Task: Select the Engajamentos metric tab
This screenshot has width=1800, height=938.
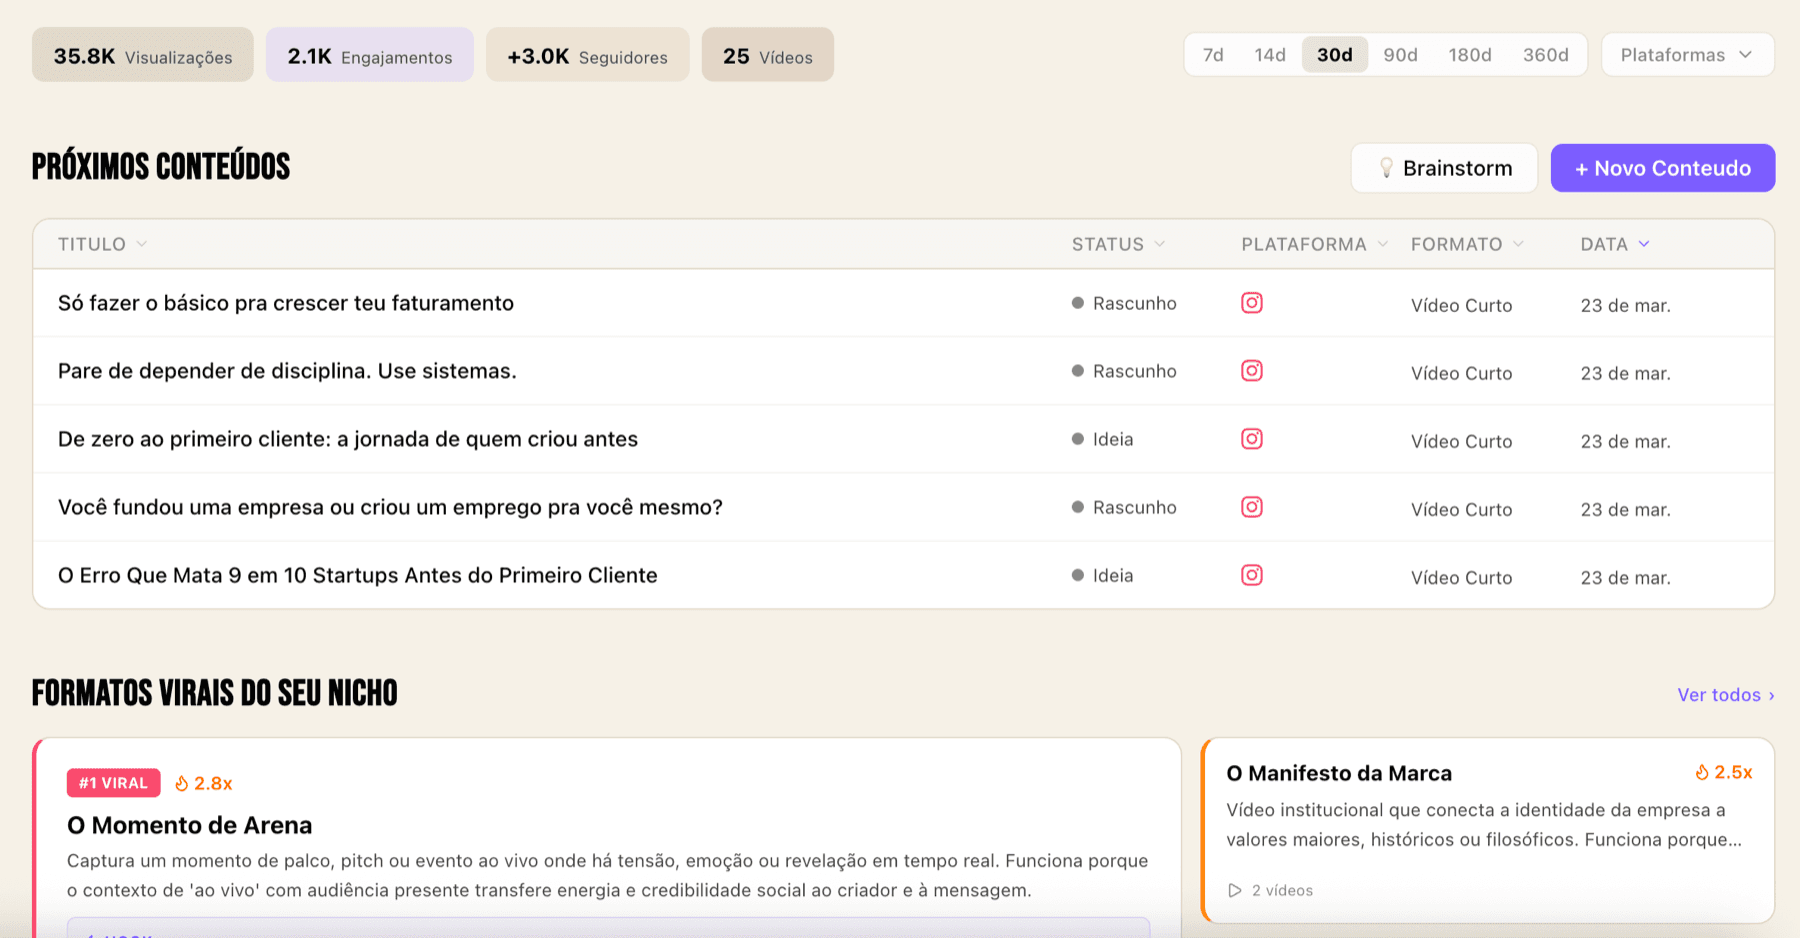Action: (369, 55)
